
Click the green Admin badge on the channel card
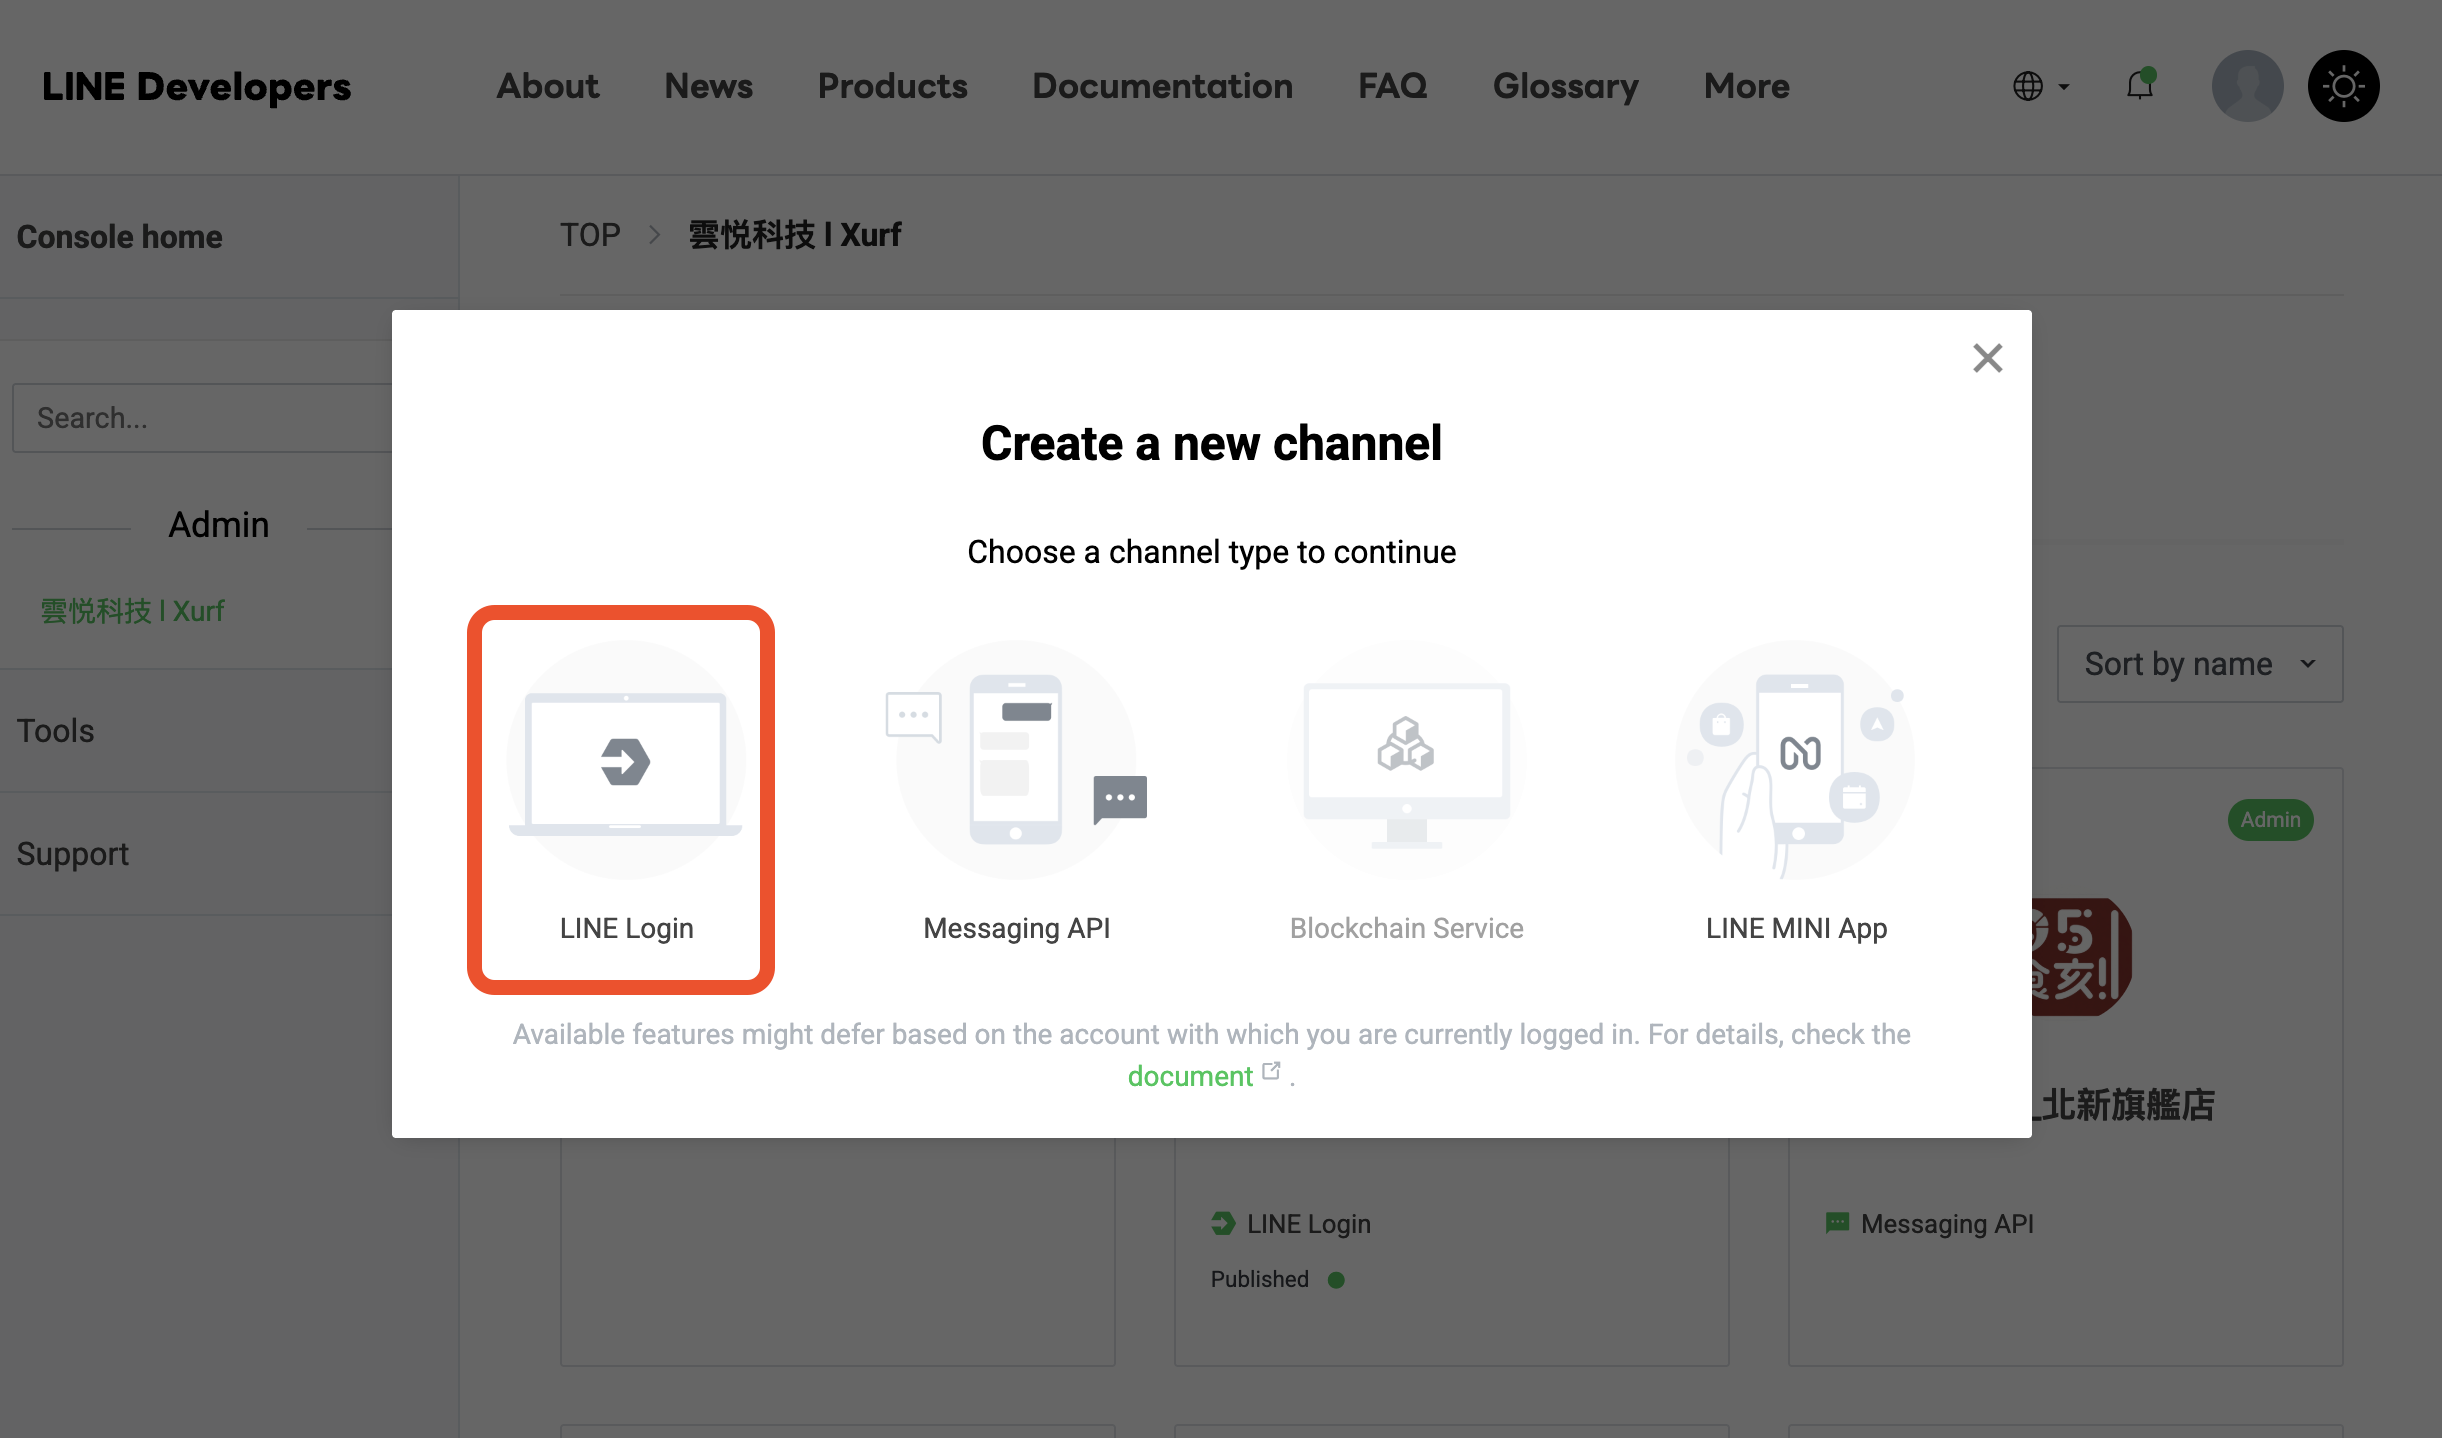point(2270,820)
